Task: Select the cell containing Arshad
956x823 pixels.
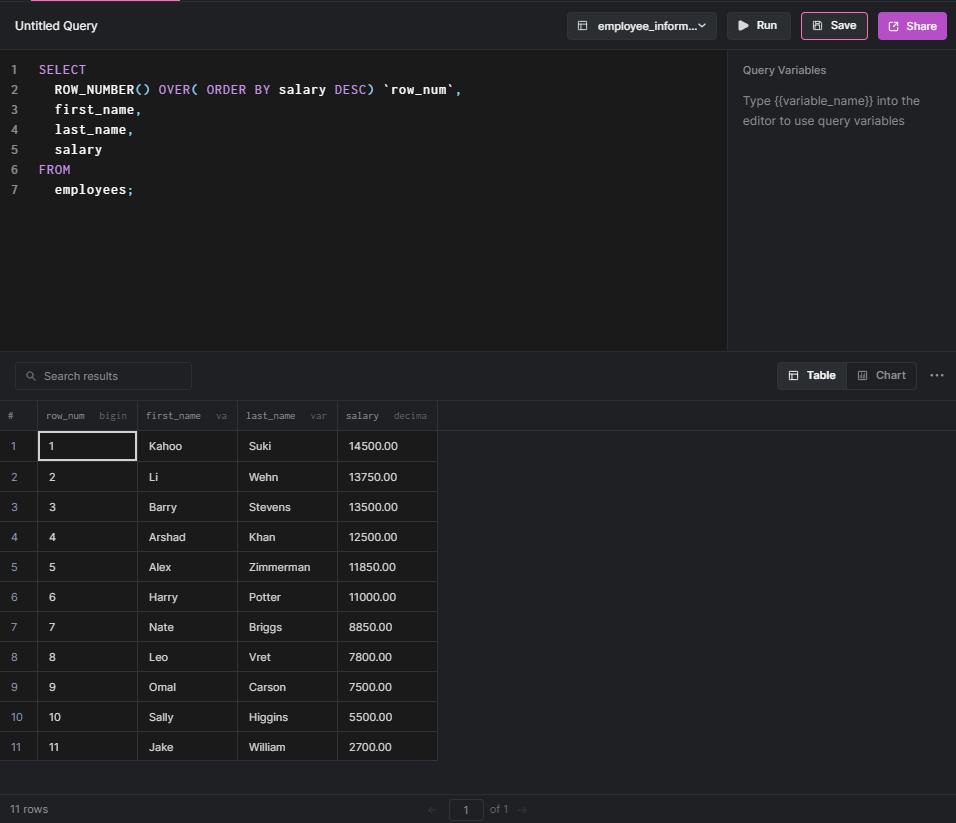Action: pos(187,537)
